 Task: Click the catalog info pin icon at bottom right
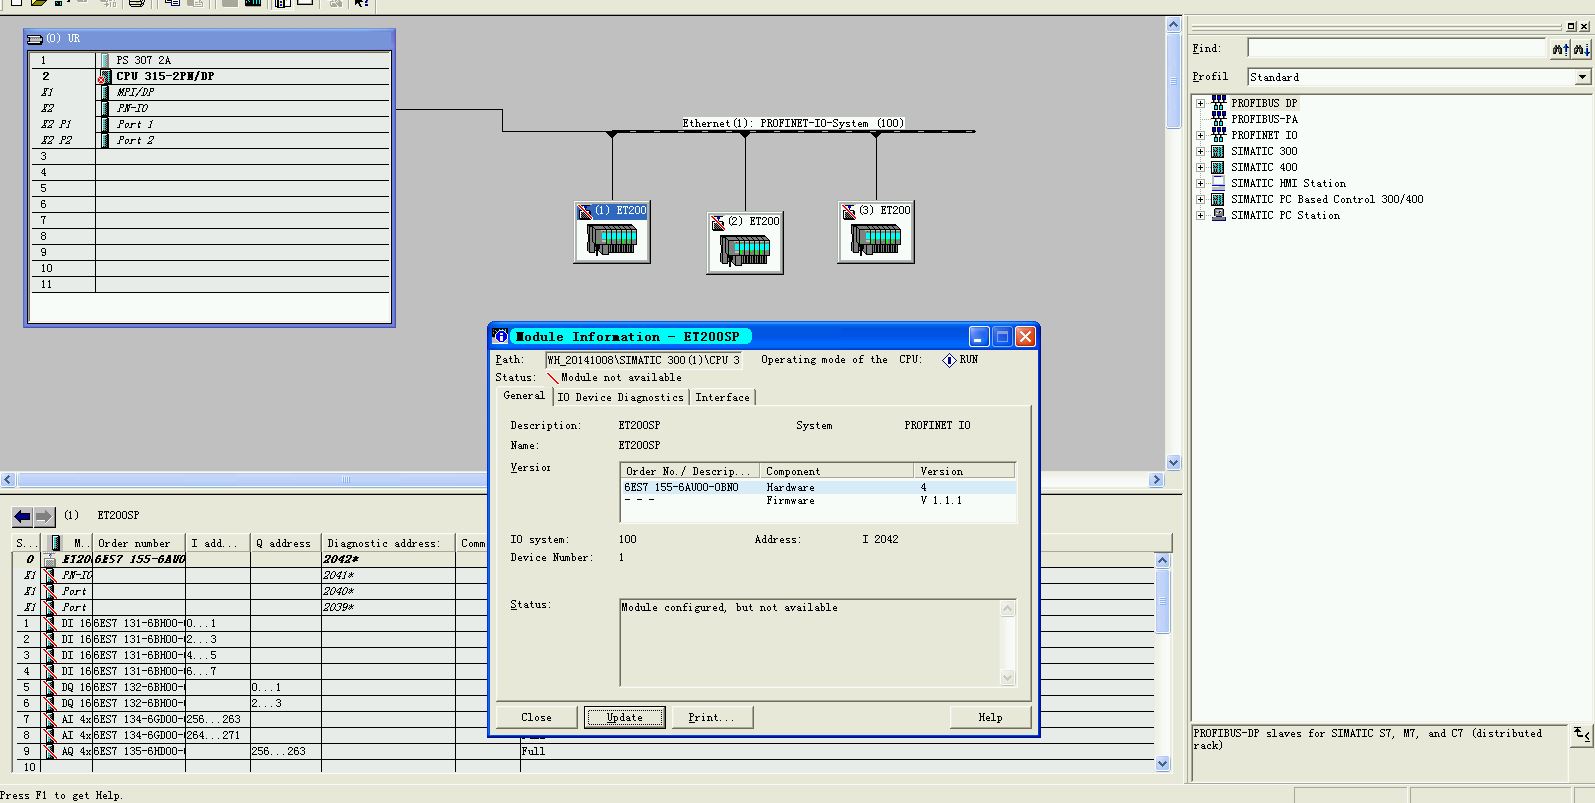1581,734
